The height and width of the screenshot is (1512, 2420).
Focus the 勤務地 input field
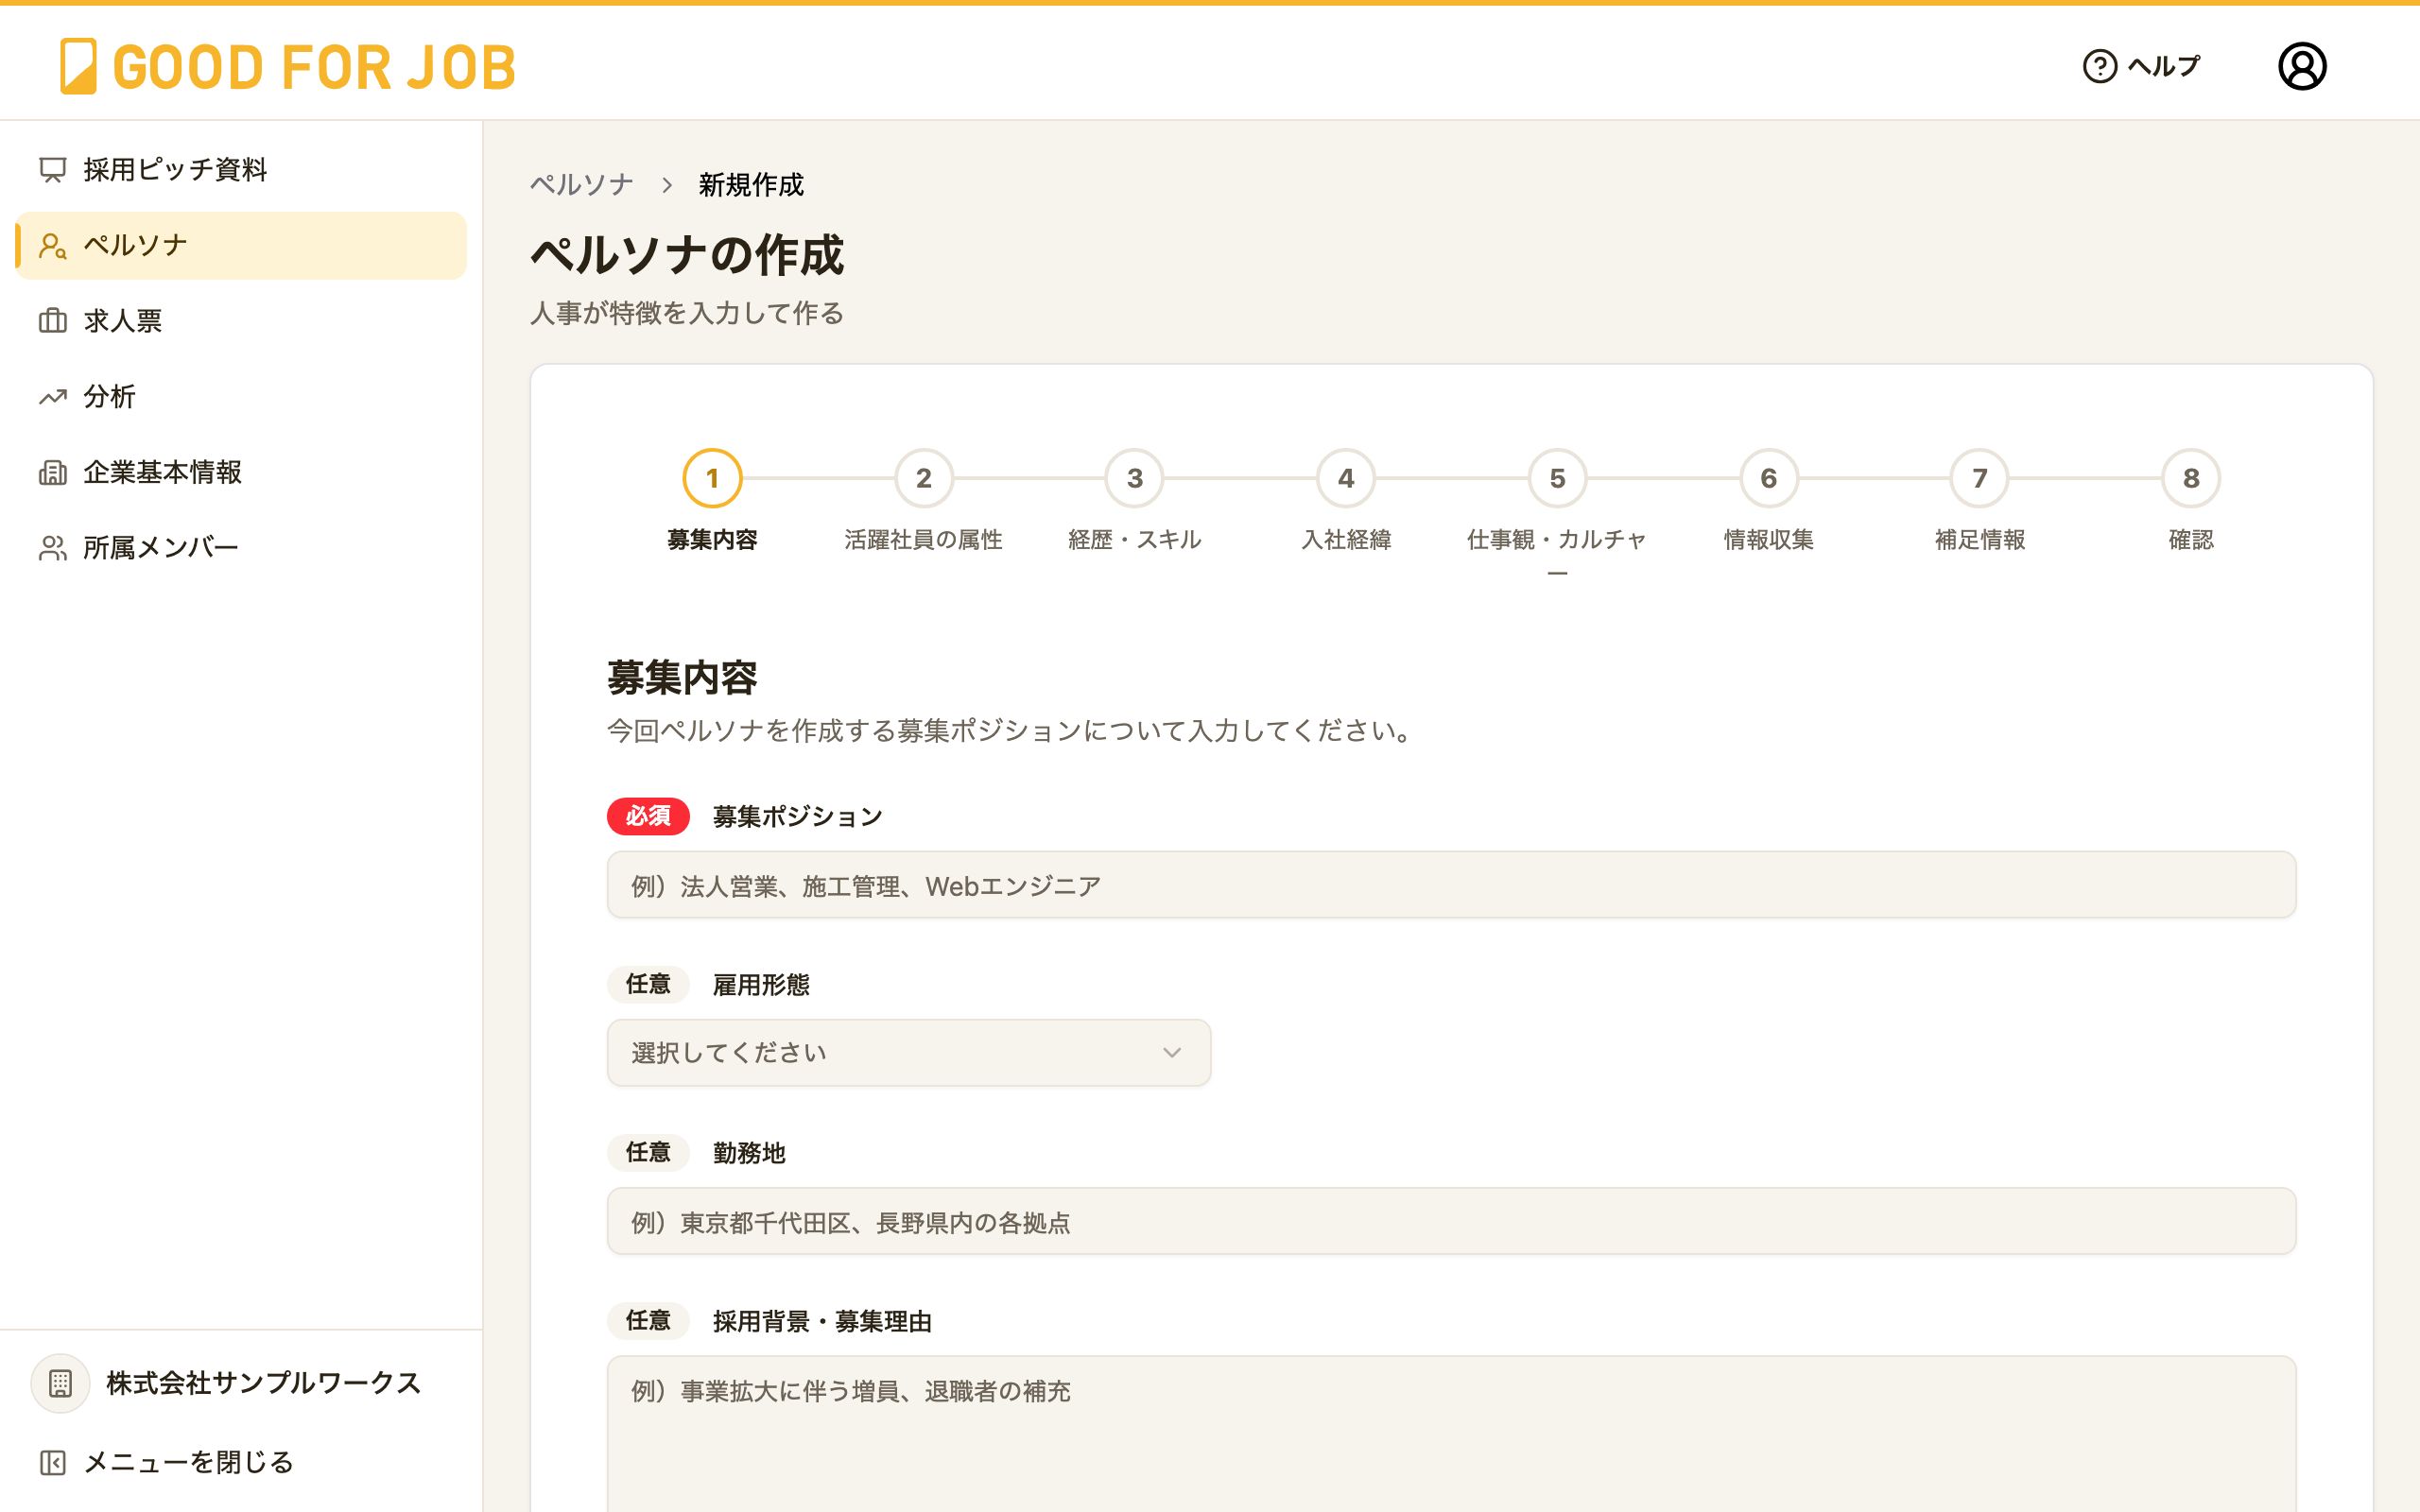click(x=1451, y=1221)
